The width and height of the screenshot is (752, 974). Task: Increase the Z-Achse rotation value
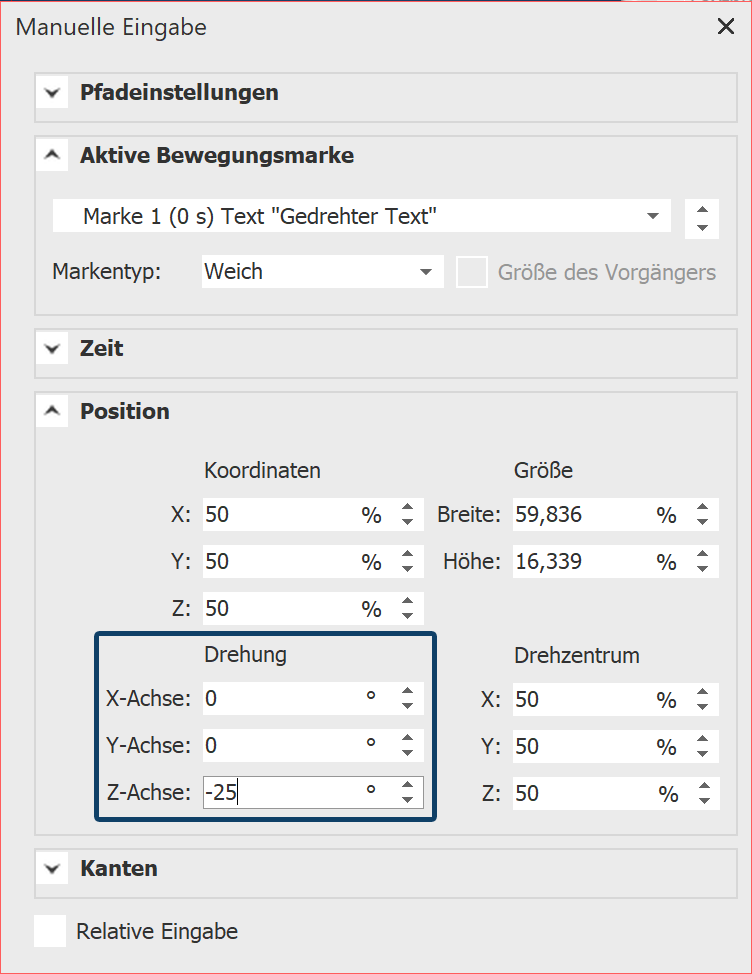(407, 786)
